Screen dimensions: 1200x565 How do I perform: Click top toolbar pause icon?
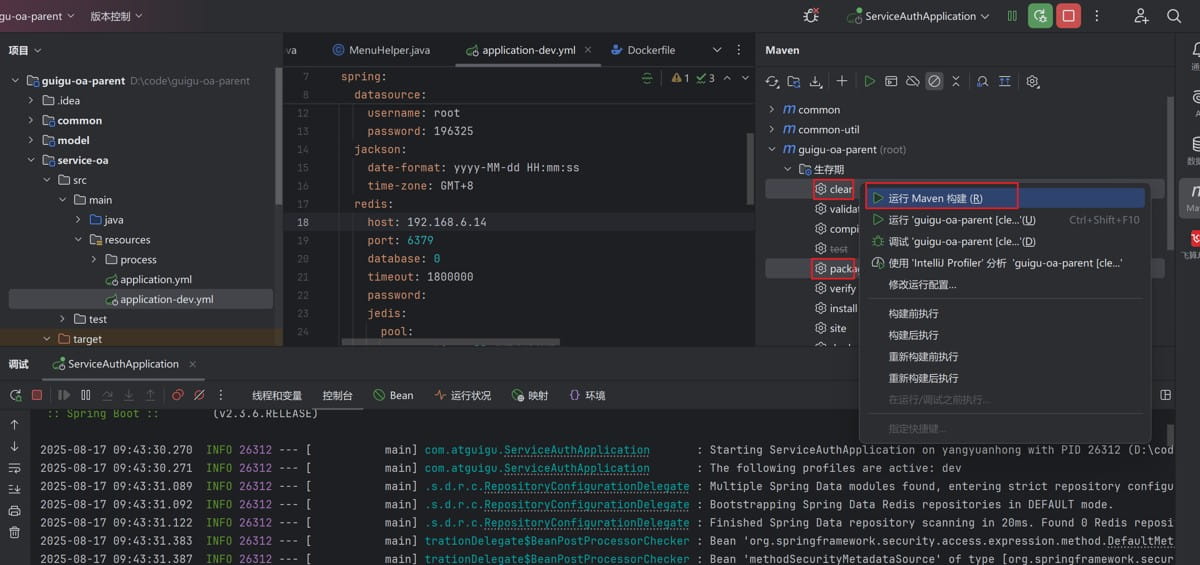tap(1013, 16)
